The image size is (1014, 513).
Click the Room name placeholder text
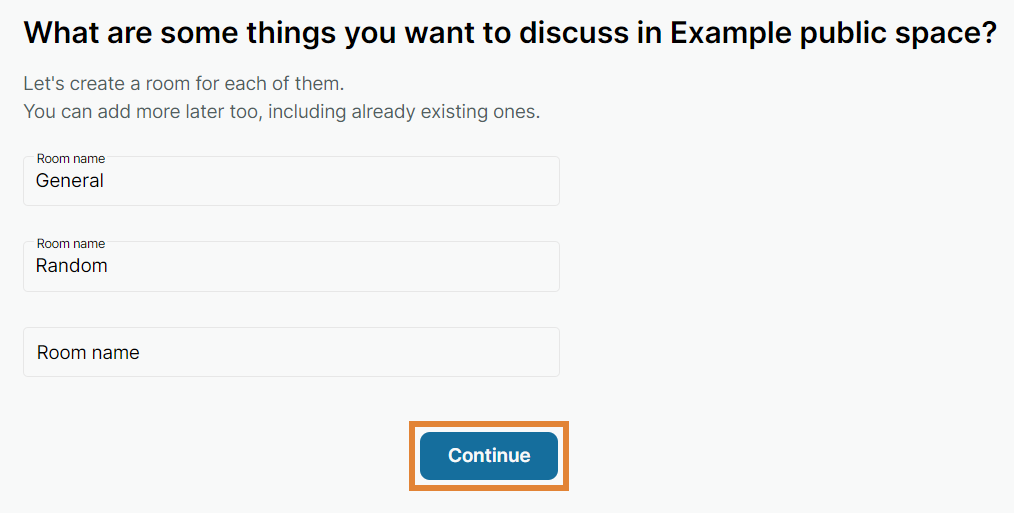coord(88,353)
